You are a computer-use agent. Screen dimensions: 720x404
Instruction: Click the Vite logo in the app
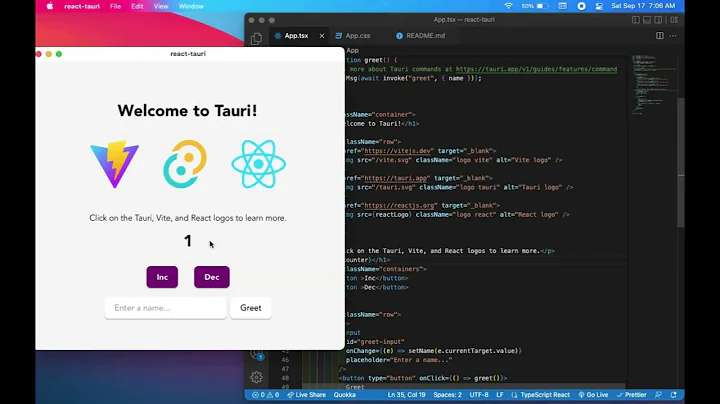pyautogui.click(x=114, y=164)
